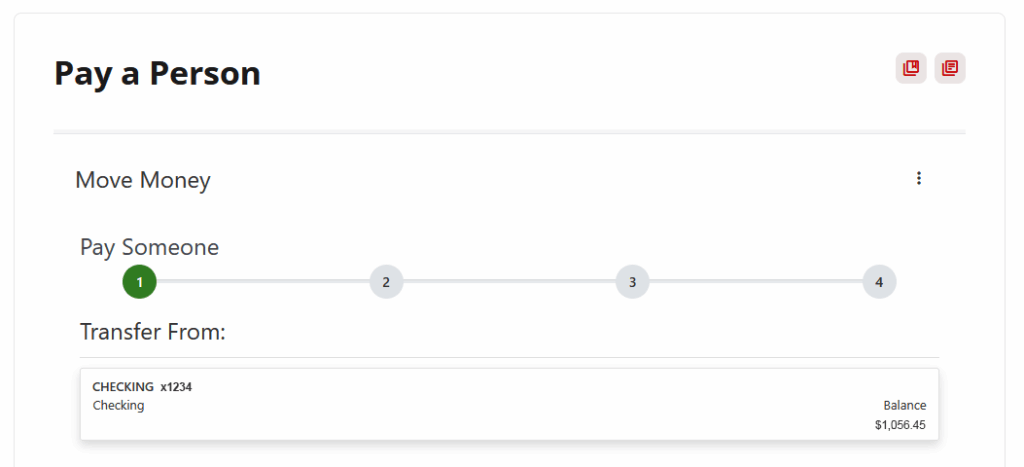This screenshot has width=1024, height=467.
Task: Select the green step 1 circle
Action: [x=139, y=282]
